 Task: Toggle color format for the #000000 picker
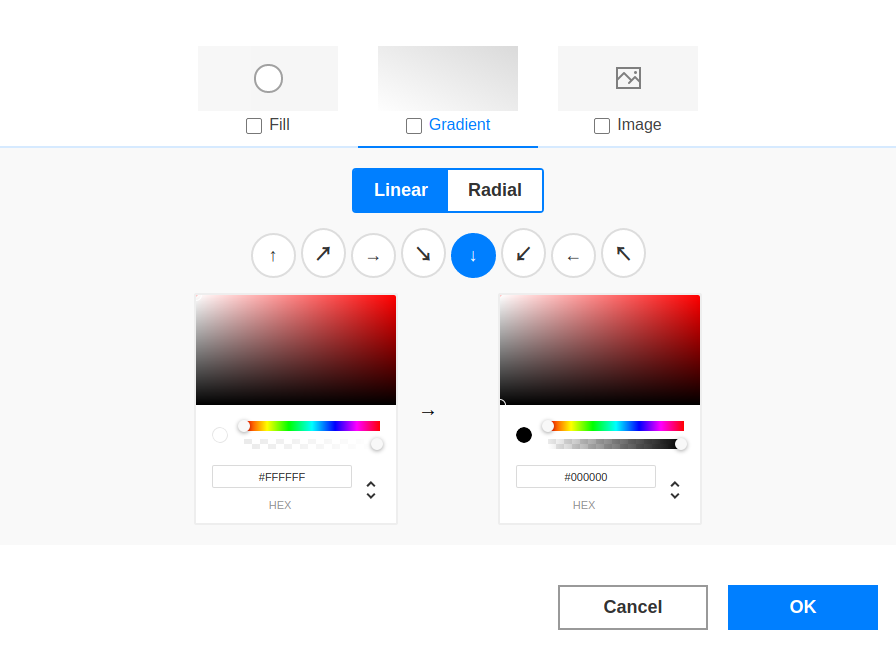675,490
